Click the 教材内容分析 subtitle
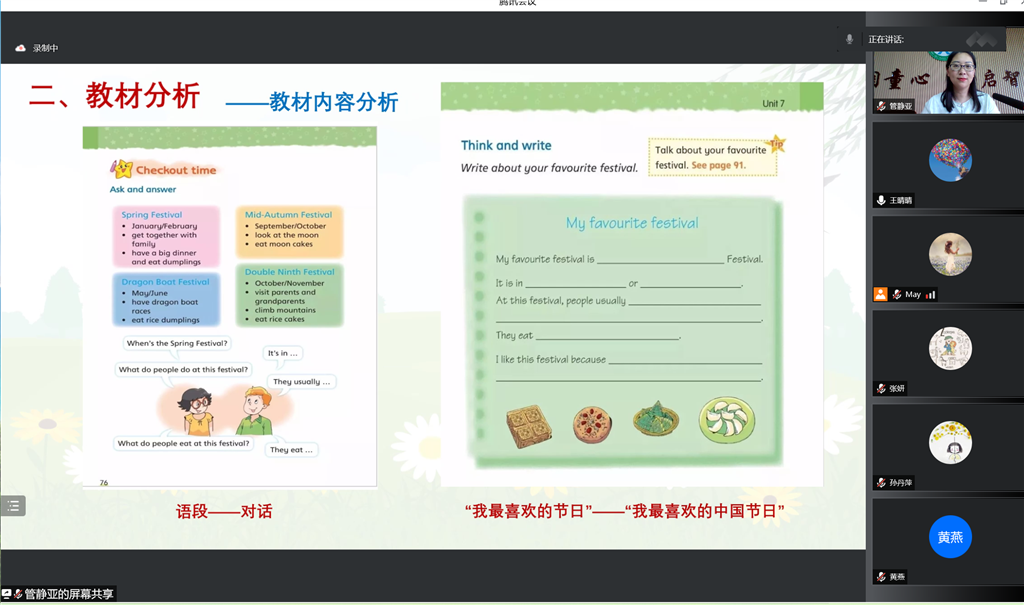 333,101
